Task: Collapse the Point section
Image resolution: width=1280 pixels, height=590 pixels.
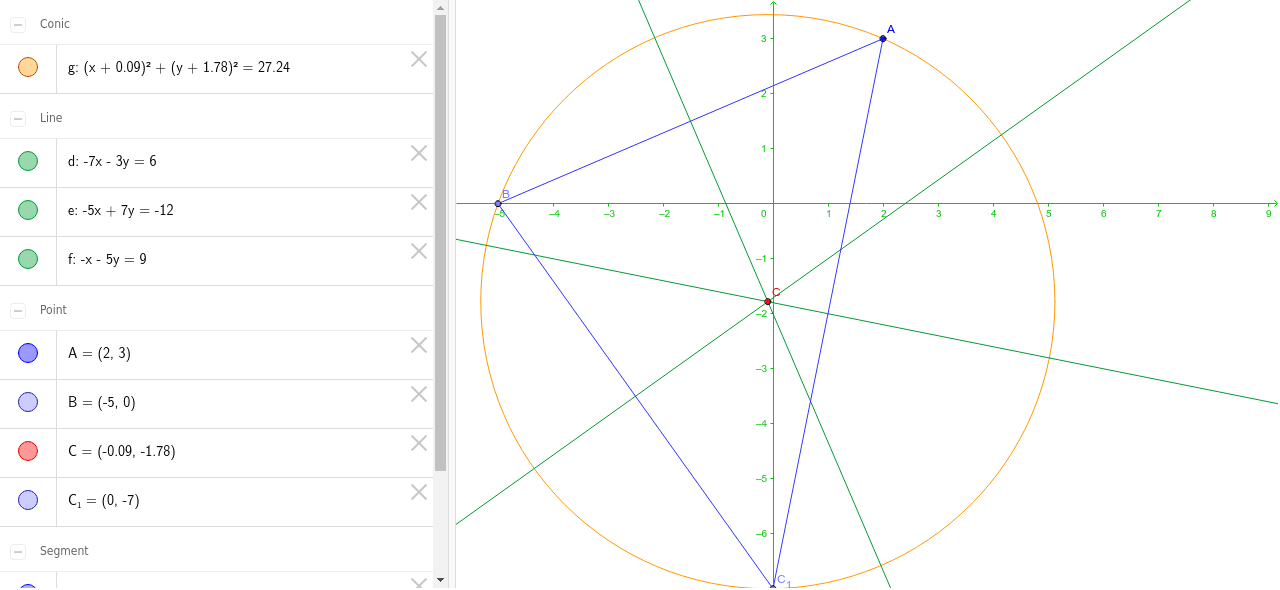Action: click(18, 310)
